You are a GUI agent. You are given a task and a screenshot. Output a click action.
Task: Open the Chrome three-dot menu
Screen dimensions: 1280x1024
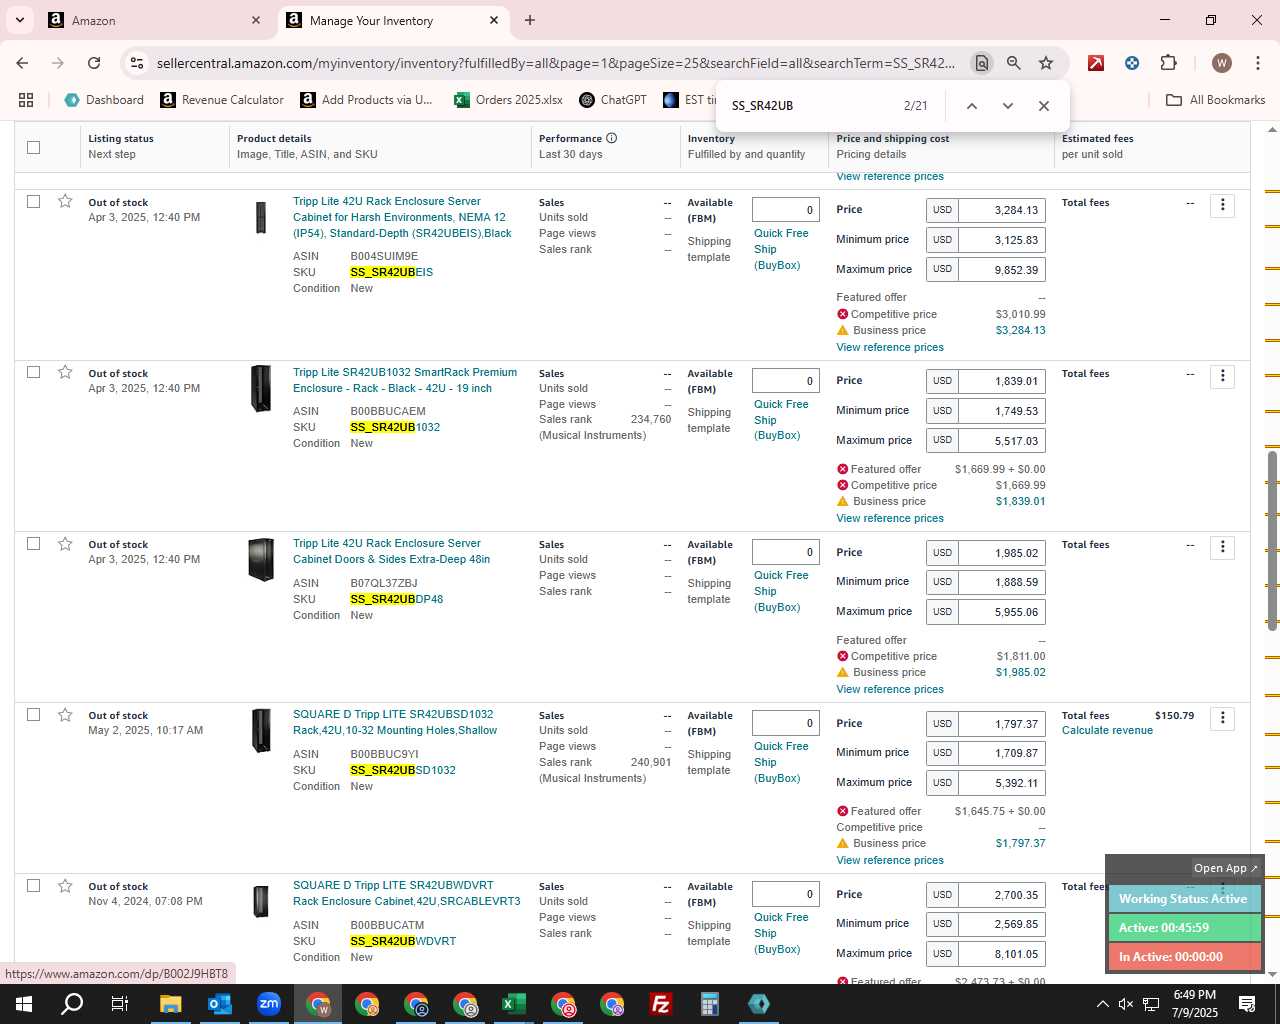1257,63
